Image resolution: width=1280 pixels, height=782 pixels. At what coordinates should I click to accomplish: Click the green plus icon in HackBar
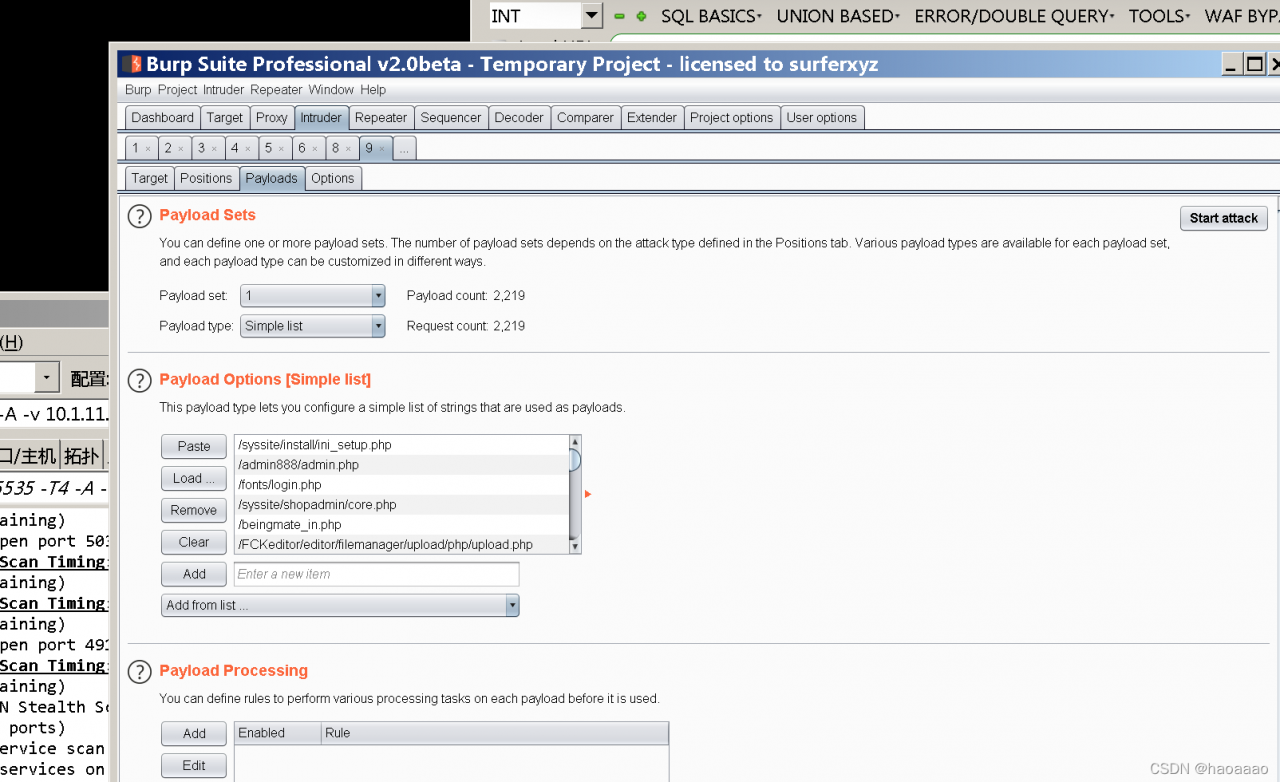[641, 16]
